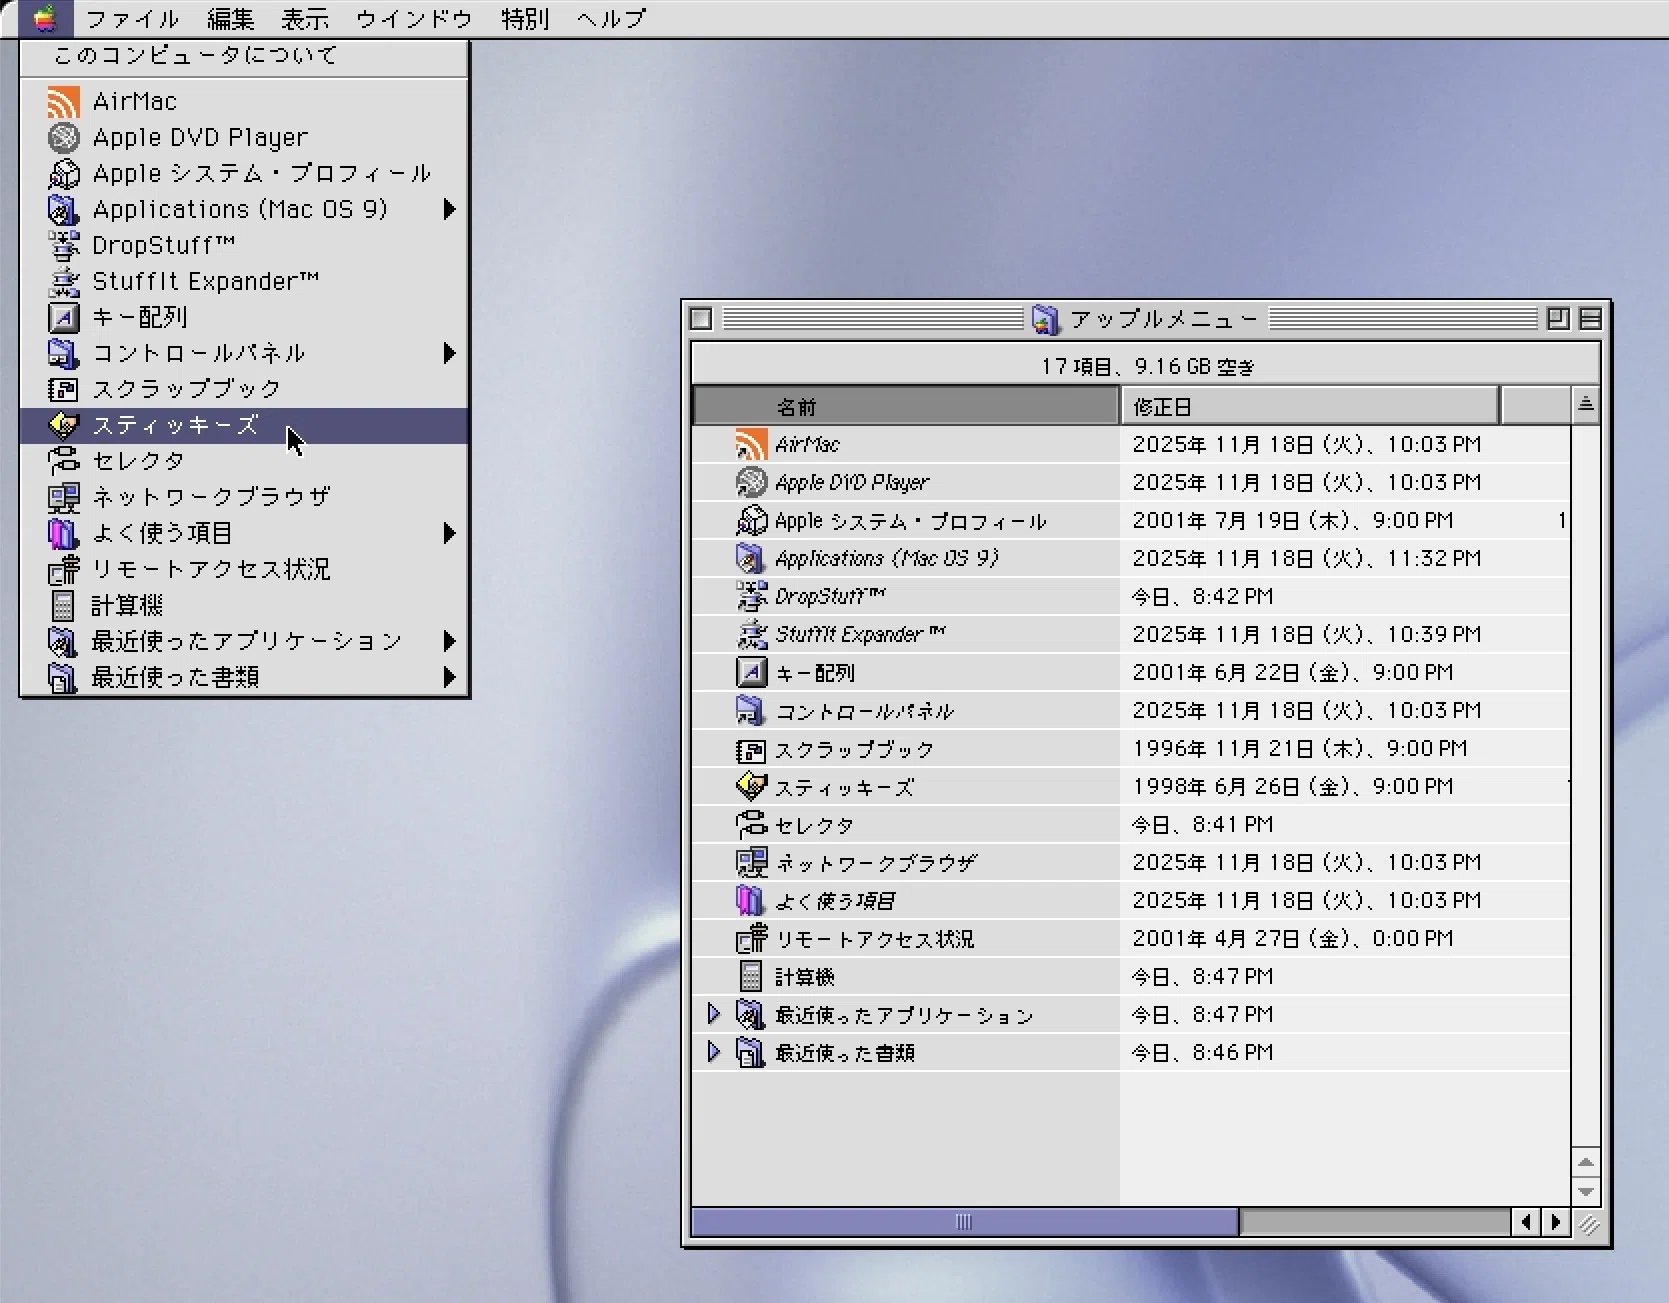This screenshot has height=1303, width=1669.
Task: Select コントロールパネル folder icon in window list
Action: (x=751, y=711)
